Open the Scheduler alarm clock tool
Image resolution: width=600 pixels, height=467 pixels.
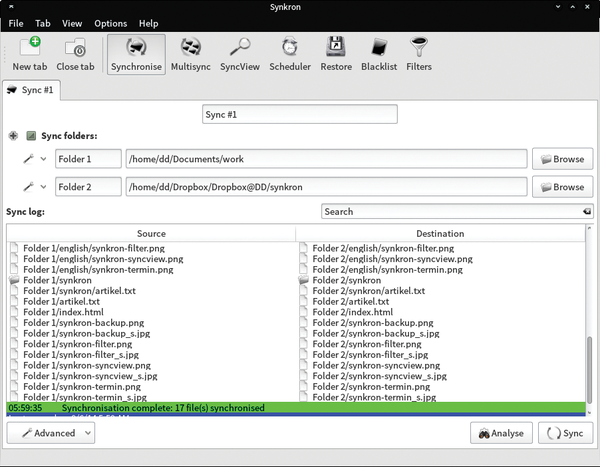(x=290, y=54)
